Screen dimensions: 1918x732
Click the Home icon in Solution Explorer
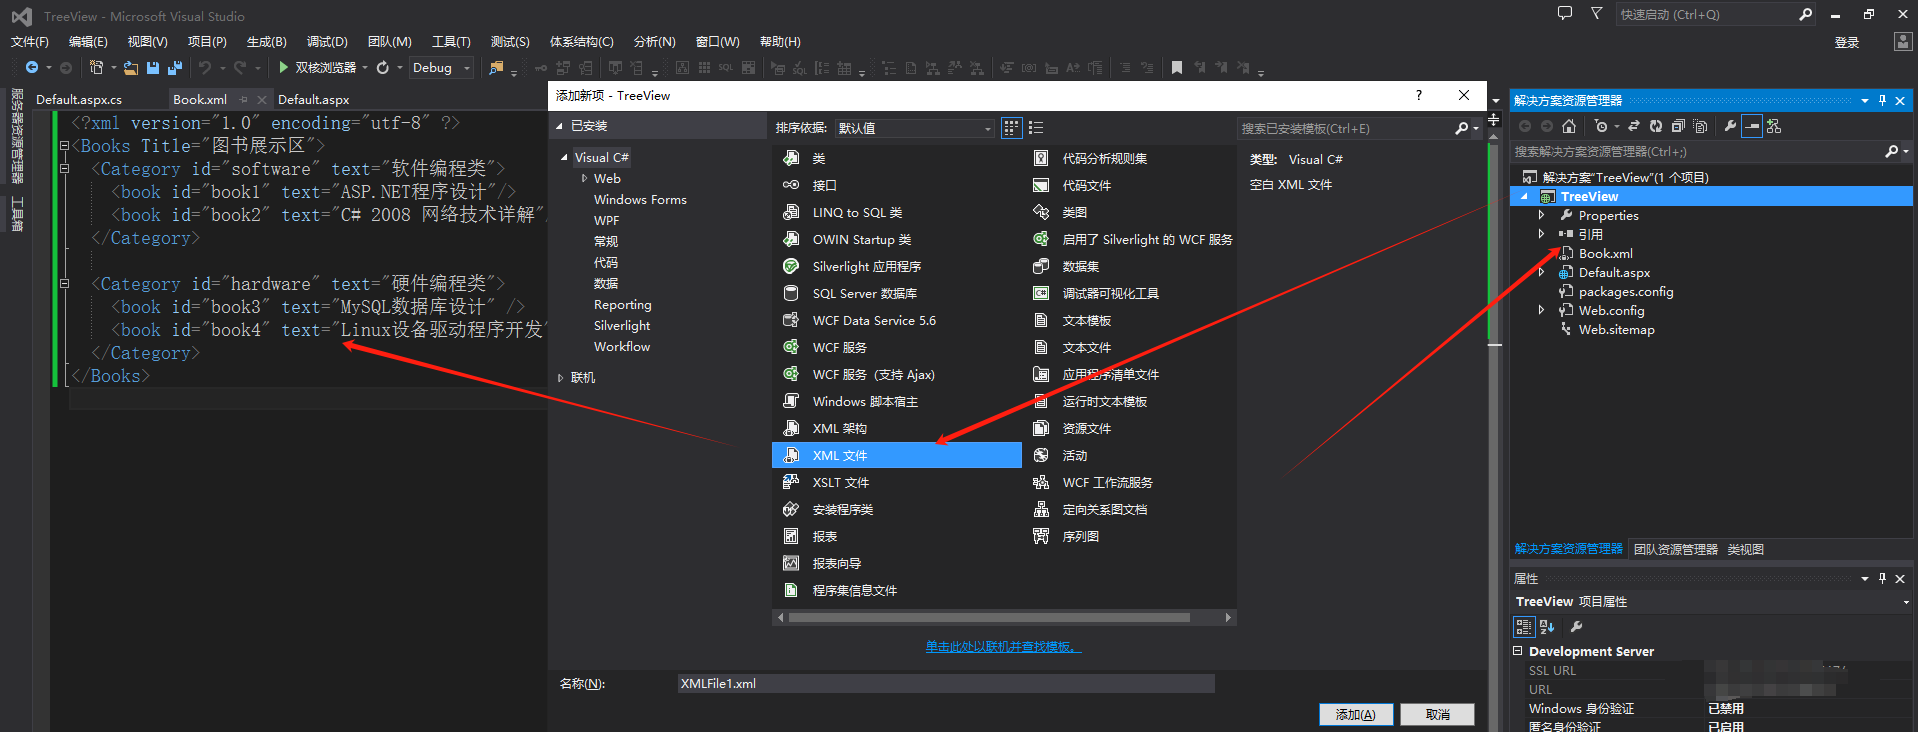pos(1568,126)
